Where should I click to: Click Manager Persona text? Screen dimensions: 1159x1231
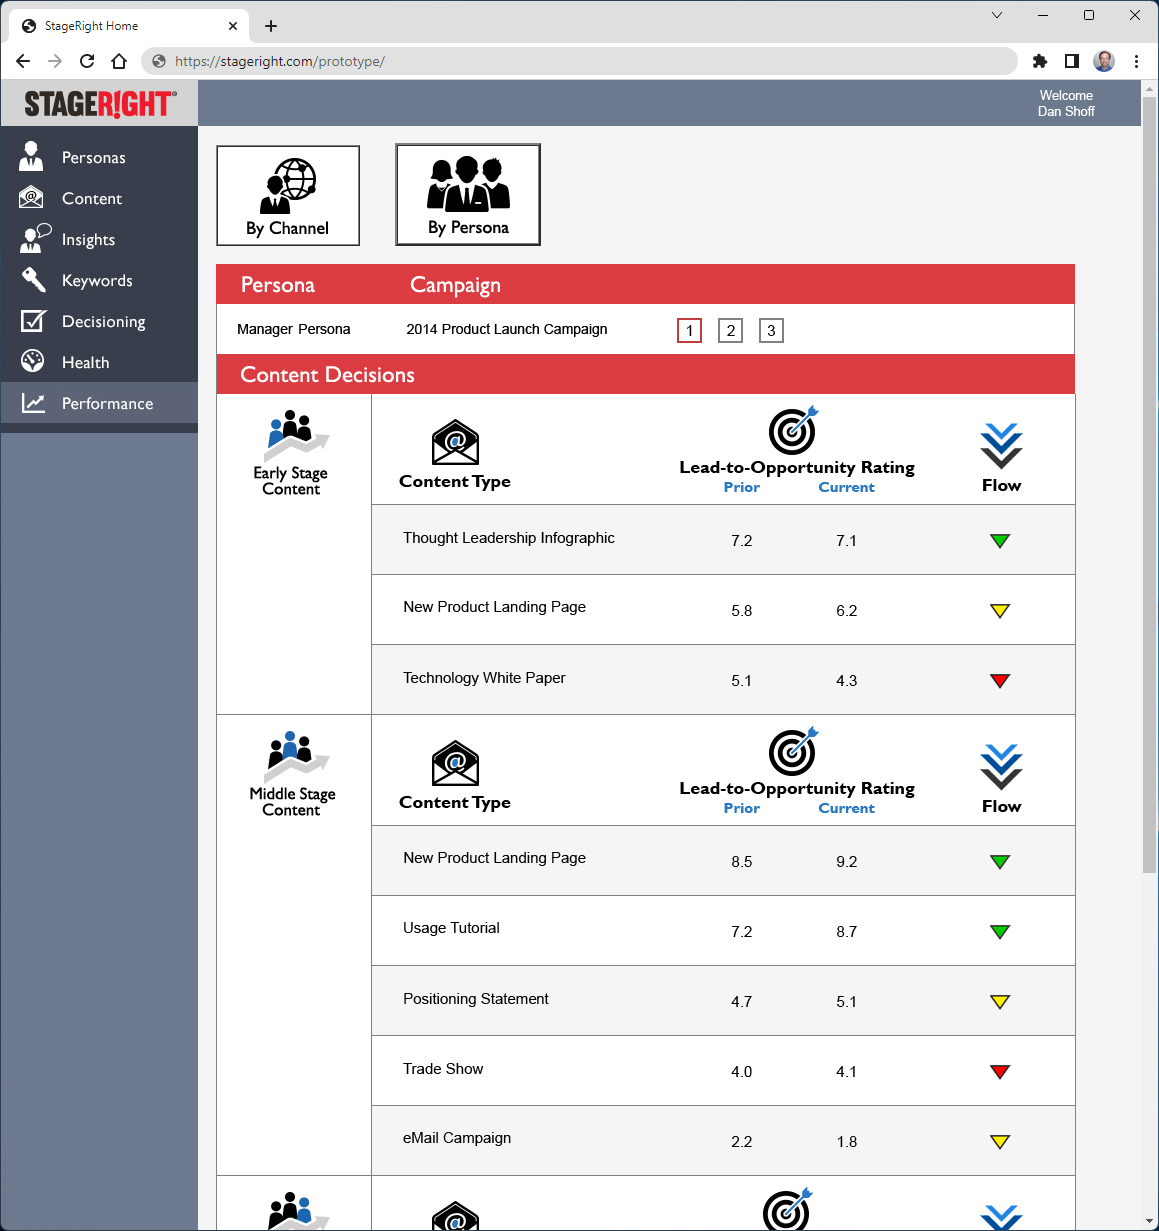[x=294, y=329]
